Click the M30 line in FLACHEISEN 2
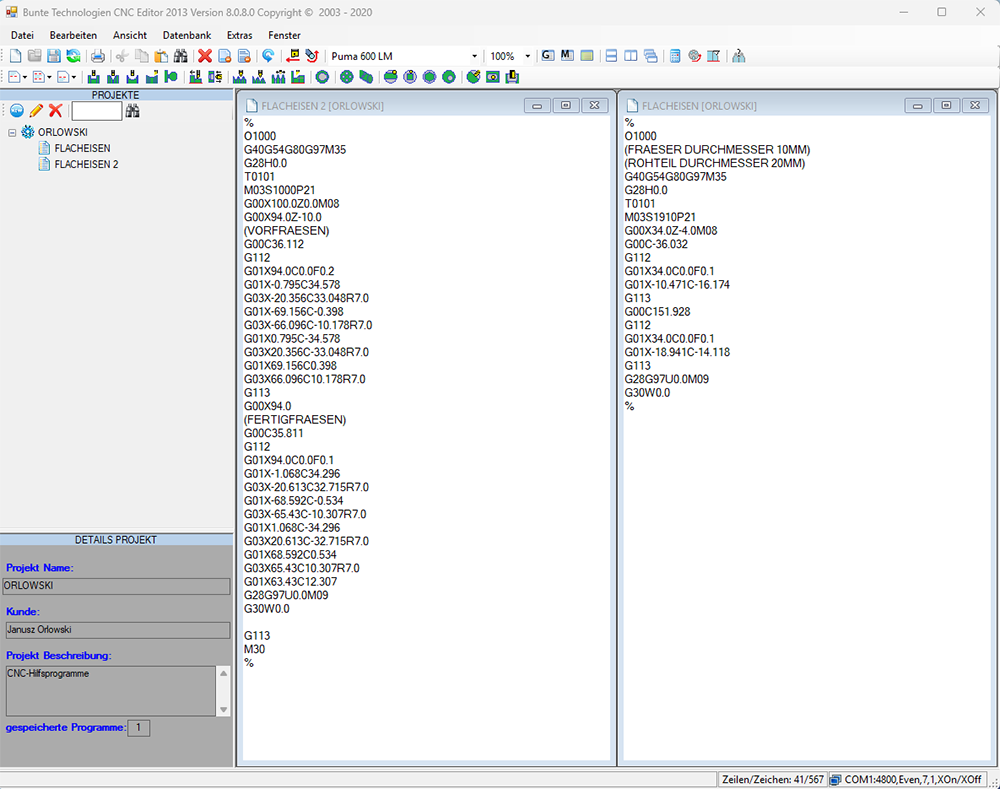Image resolution: width=1000 pixels, height=789 pixels. [x=254, y=649]
